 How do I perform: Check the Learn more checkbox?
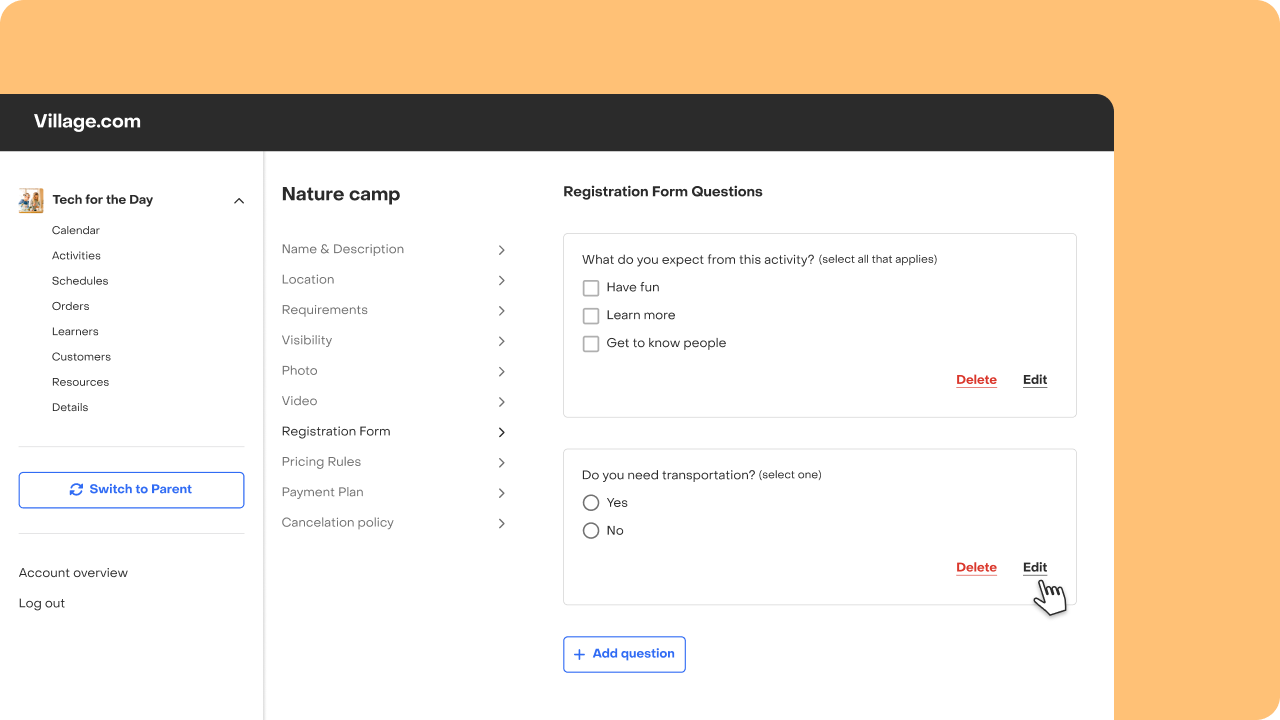(x=591, y=316)
